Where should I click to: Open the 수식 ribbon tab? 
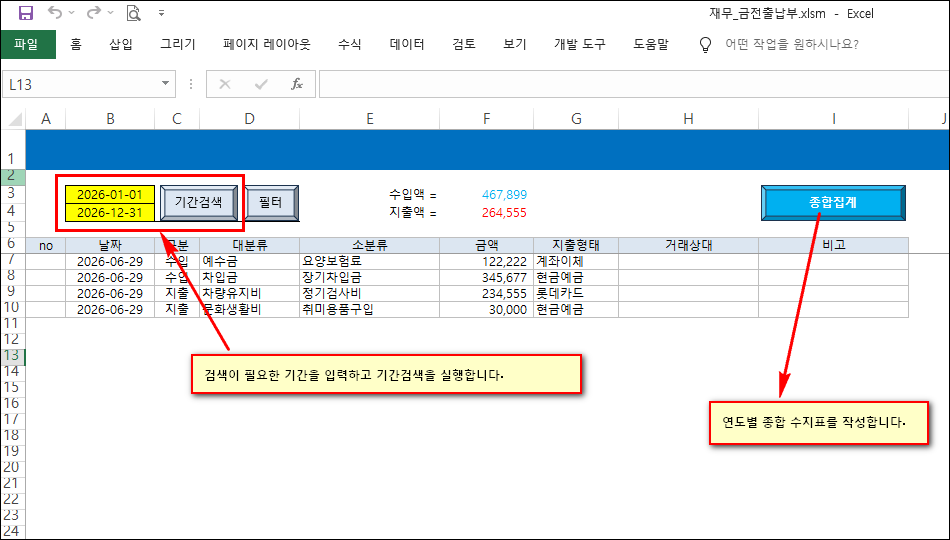click(350, 44)
